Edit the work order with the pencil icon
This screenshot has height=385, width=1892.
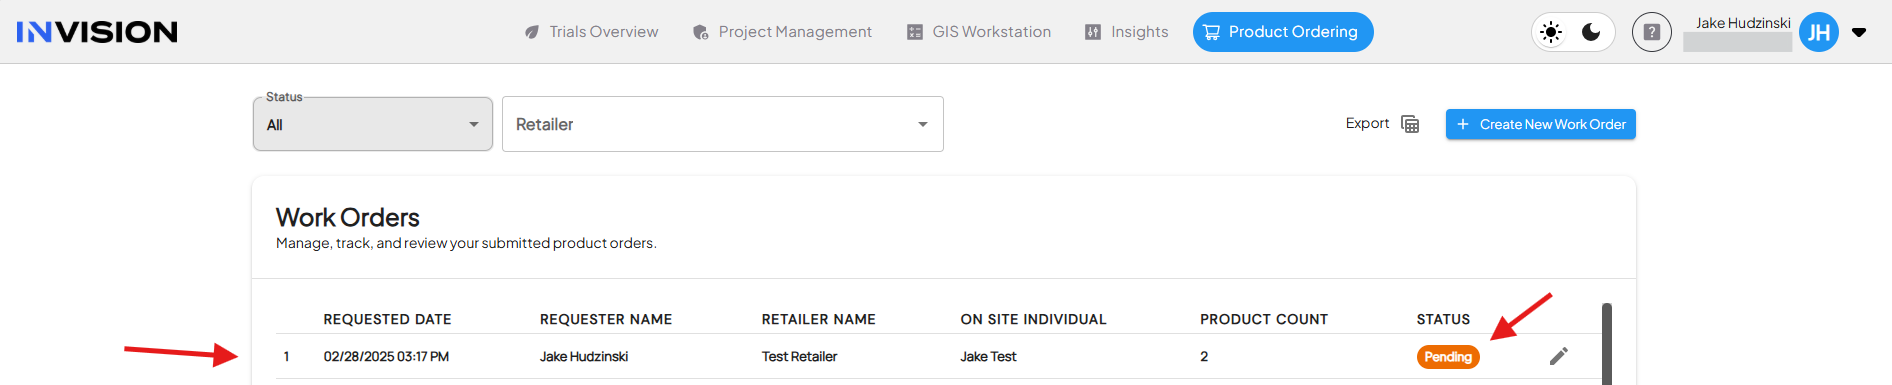pyautogui.click(x=1559, y=356)
